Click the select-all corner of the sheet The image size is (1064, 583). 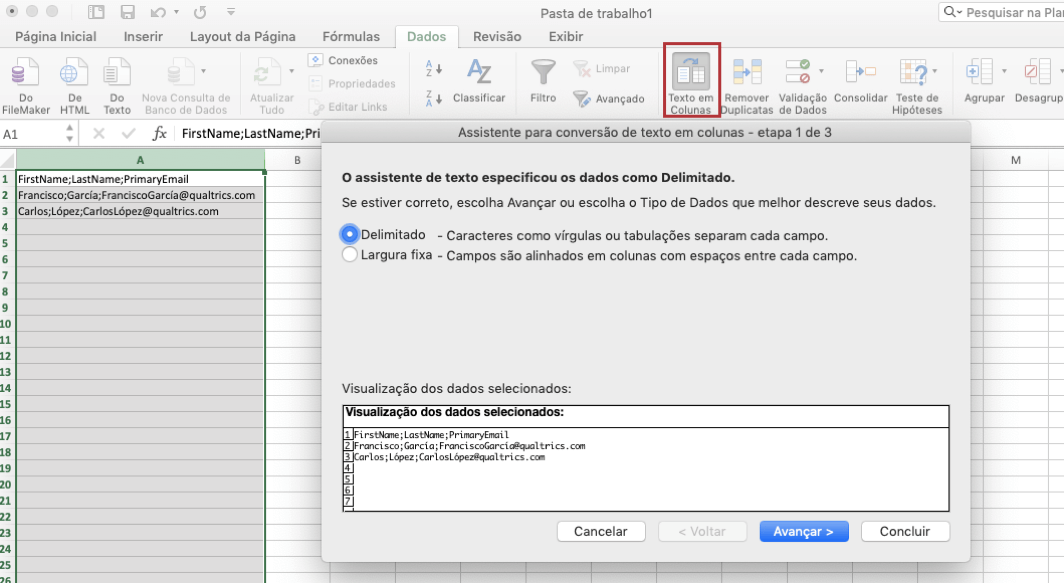pos(7,160)
